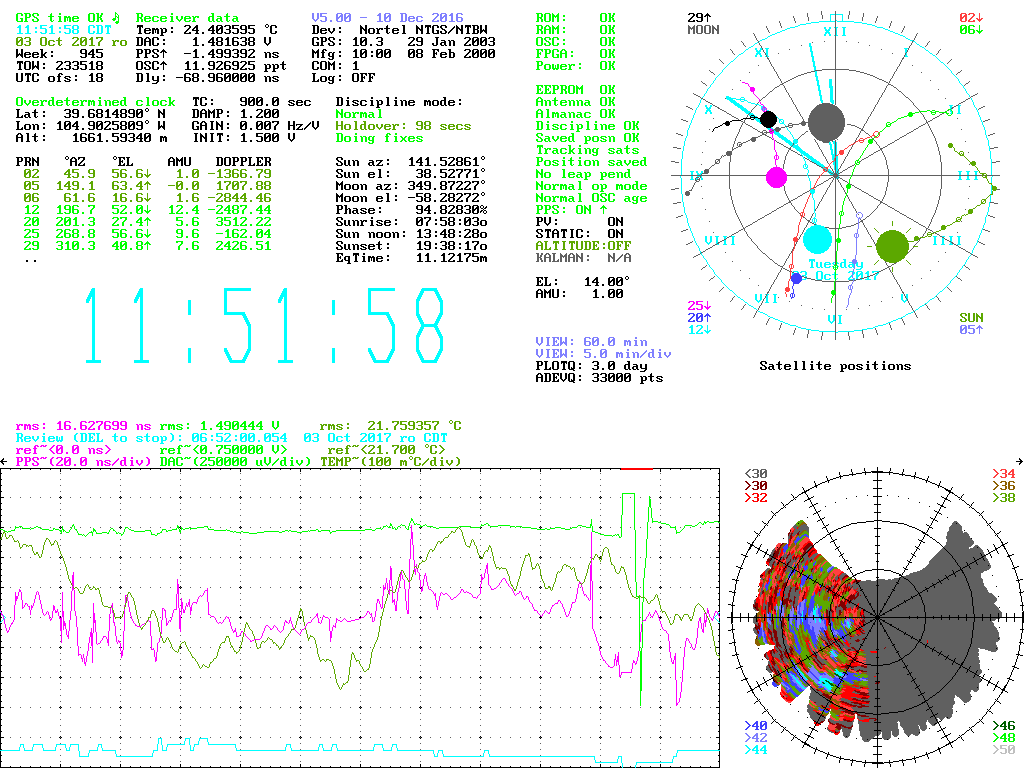This screenshot has width=1024, height=768.
Task: Click the red 02↓ legend label
Action: point(971,18)
